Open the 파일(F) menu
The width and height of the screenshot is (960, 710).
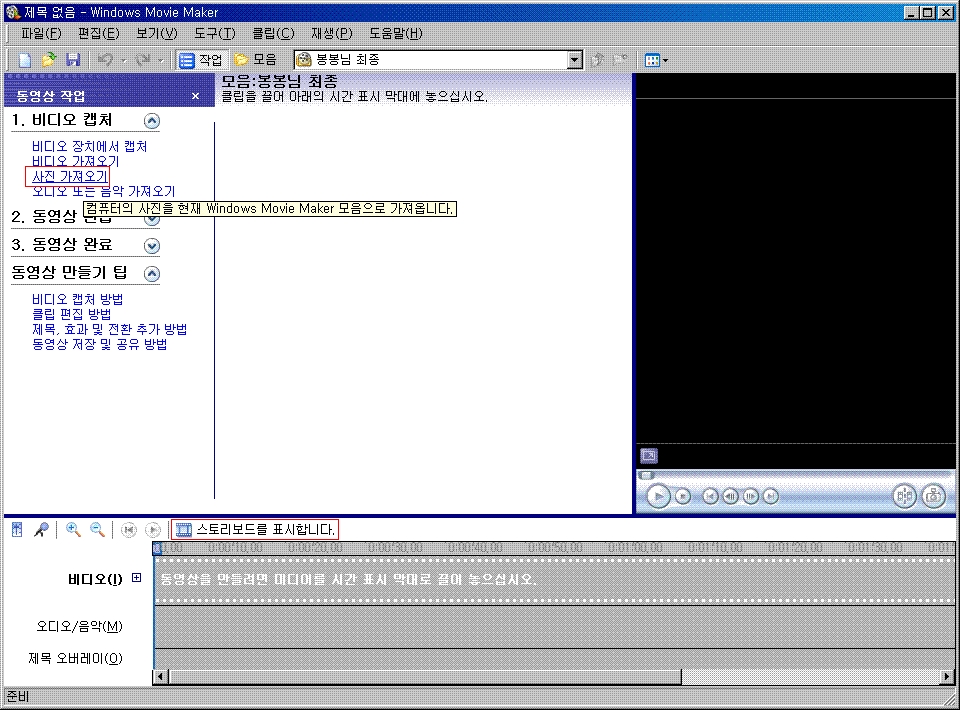pyautogui.click(x=41, y=34)
